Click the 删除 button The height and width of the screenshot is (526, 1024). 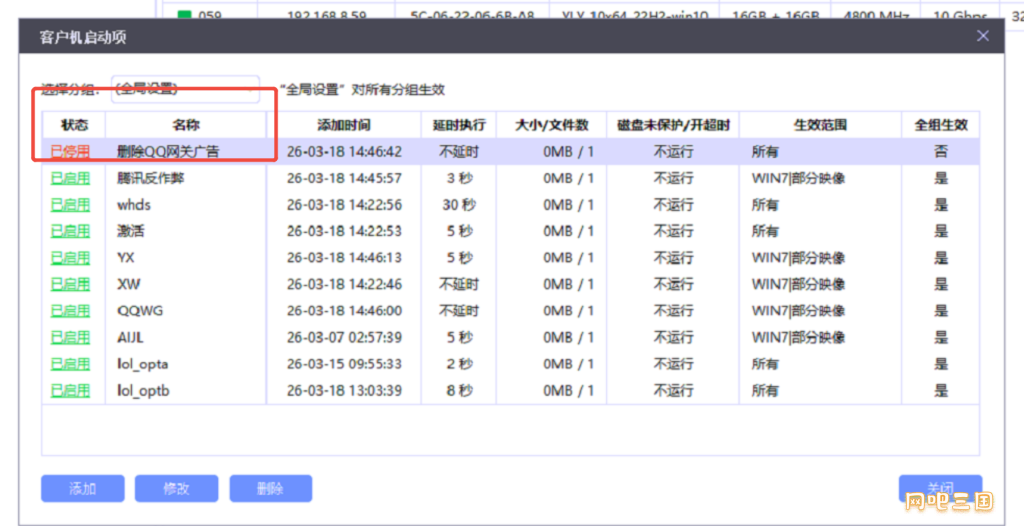coord(270,488)
